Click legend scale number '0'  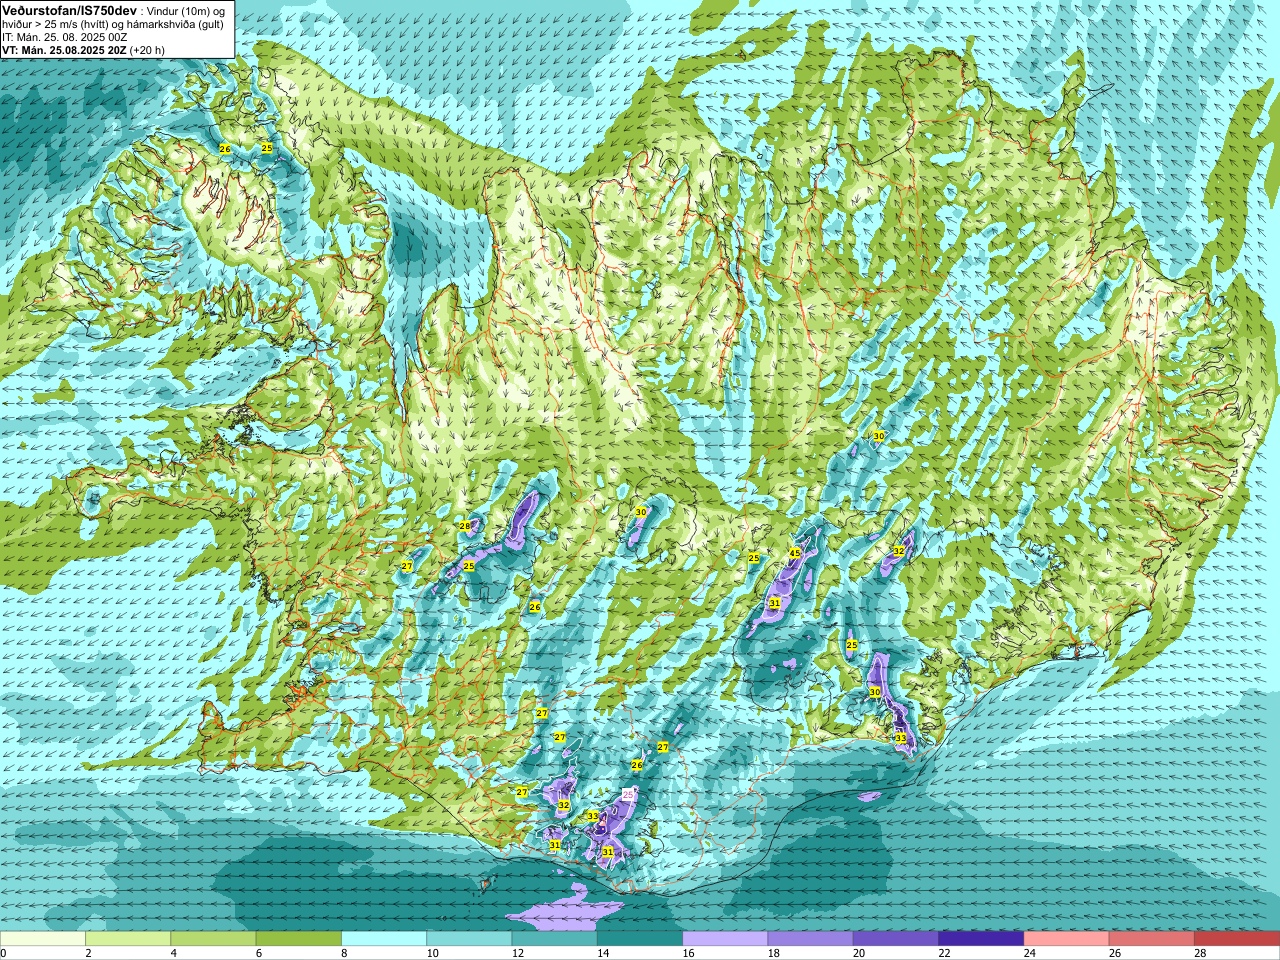(4, 953)
